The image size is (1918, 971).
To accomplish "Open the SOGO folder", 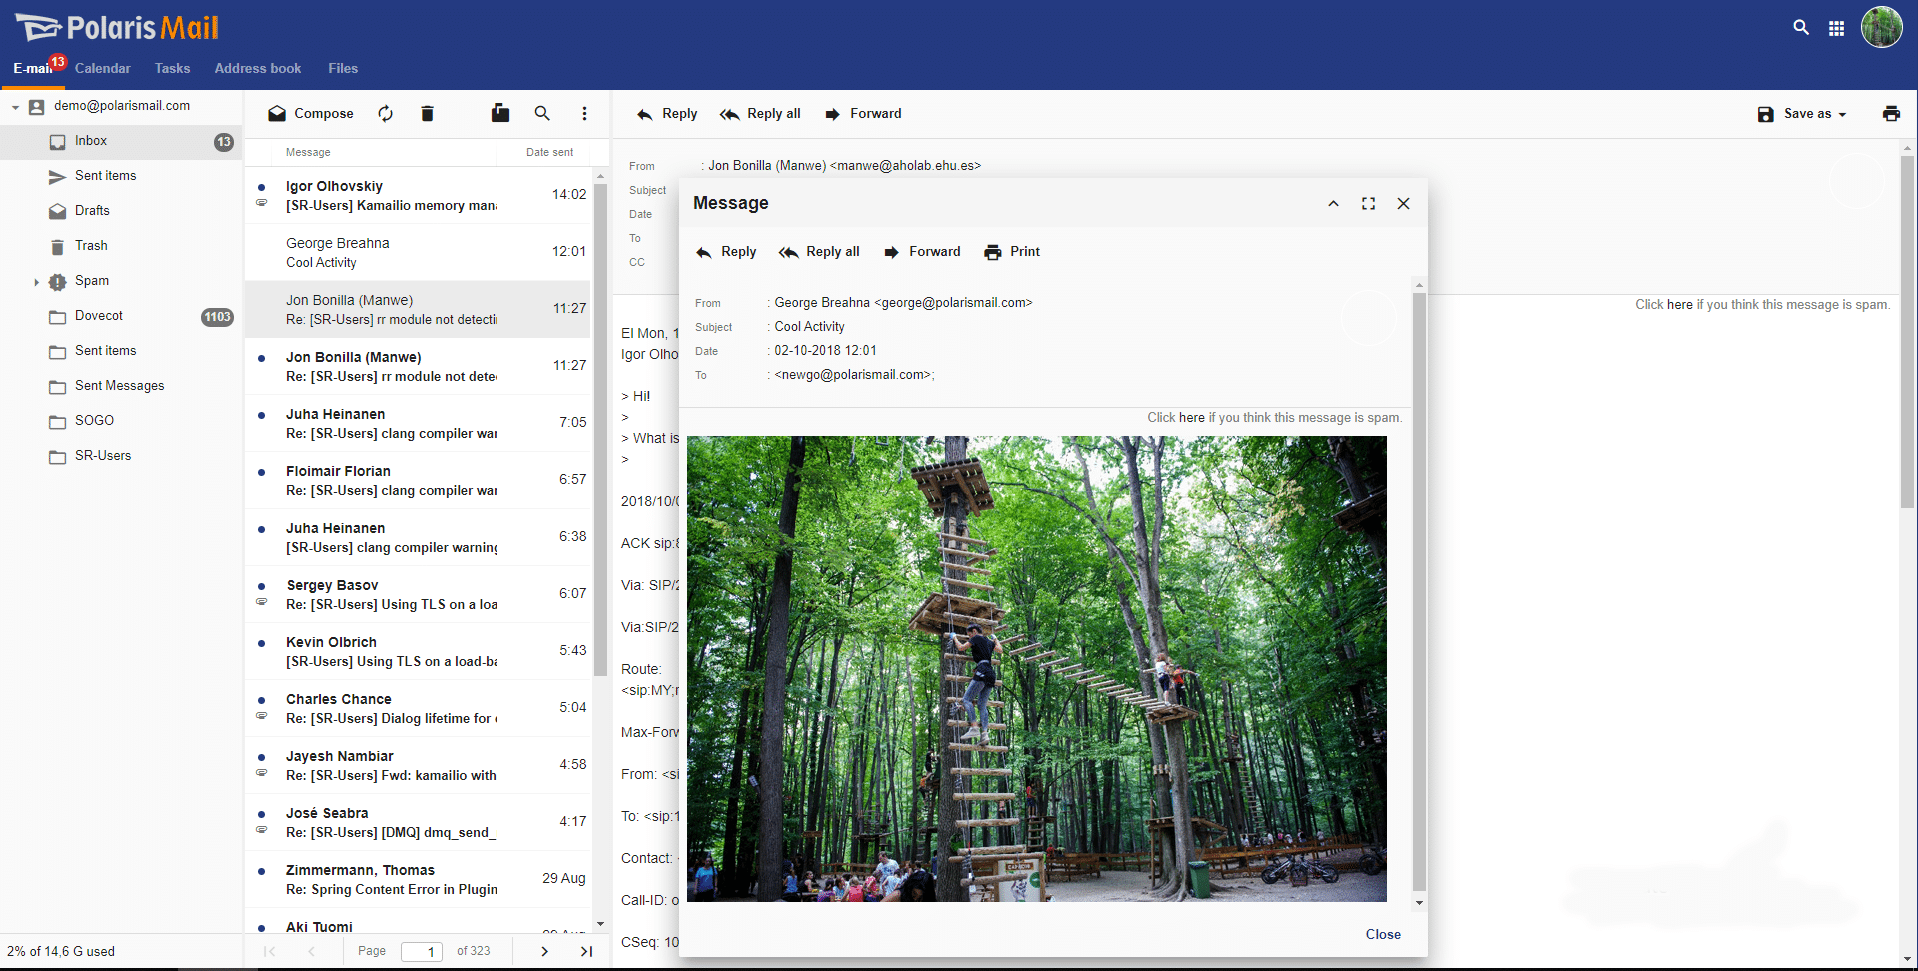I will pyautogui.click(x=121, y=421).
